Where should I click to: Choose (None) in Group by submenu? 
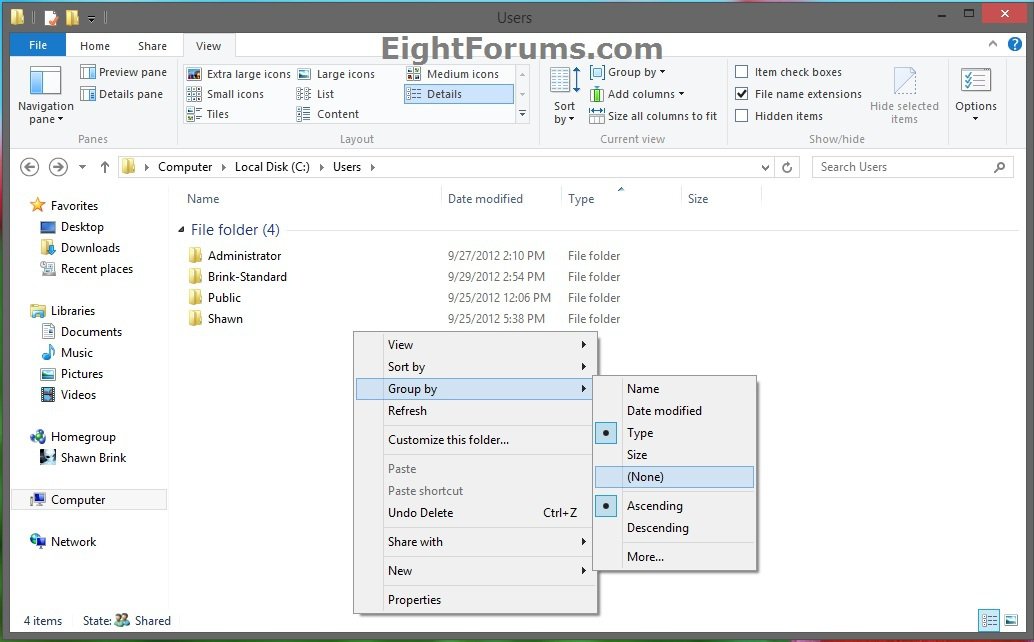click(x=645, y=477)
